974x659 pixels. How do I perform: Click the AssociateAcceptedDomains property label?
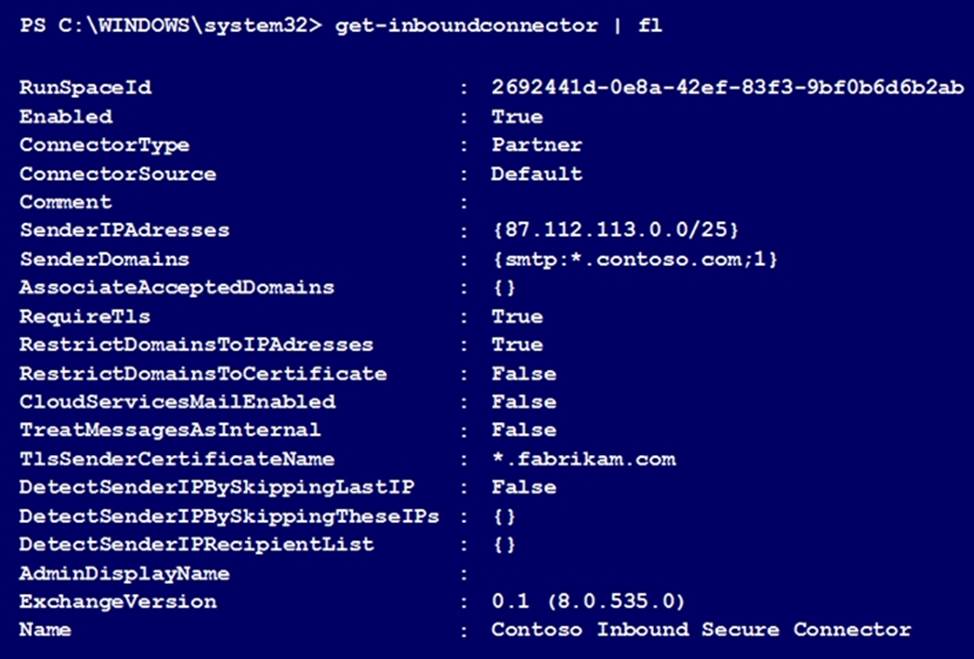[177, 288]
